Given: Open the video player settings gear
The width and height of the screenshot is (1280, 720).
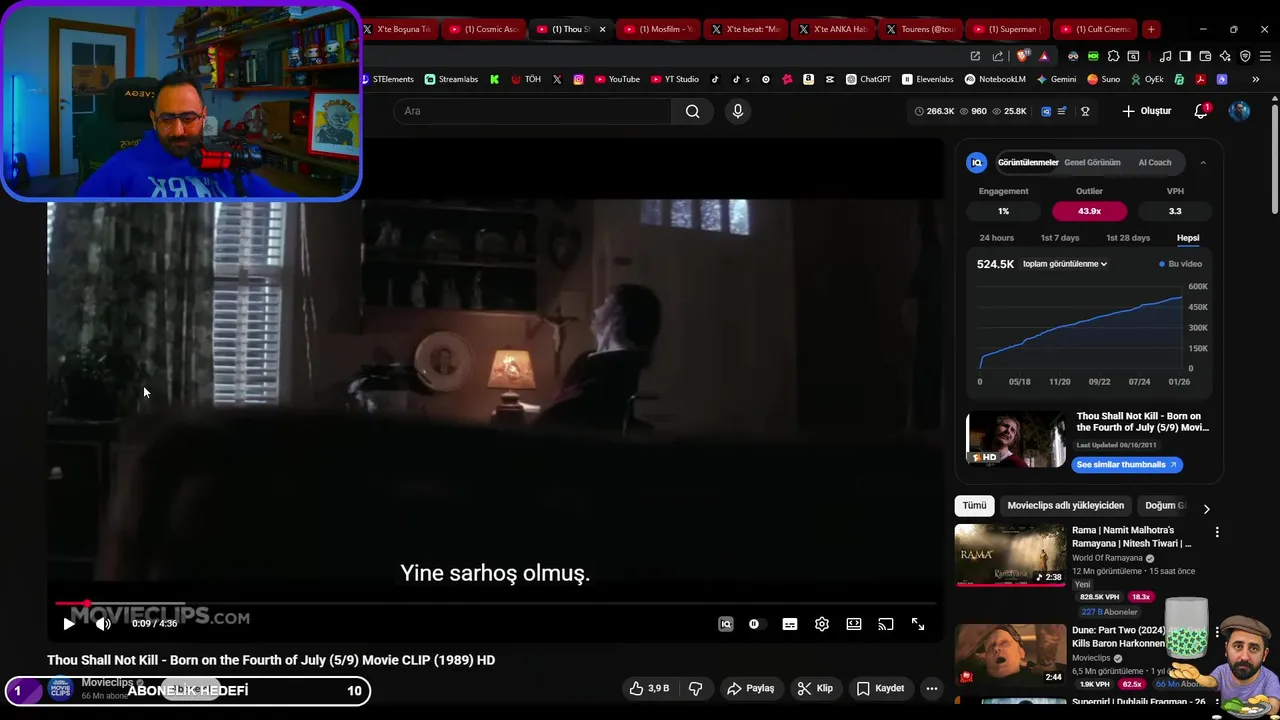Looking at the screenshot, I should [822, 624].
